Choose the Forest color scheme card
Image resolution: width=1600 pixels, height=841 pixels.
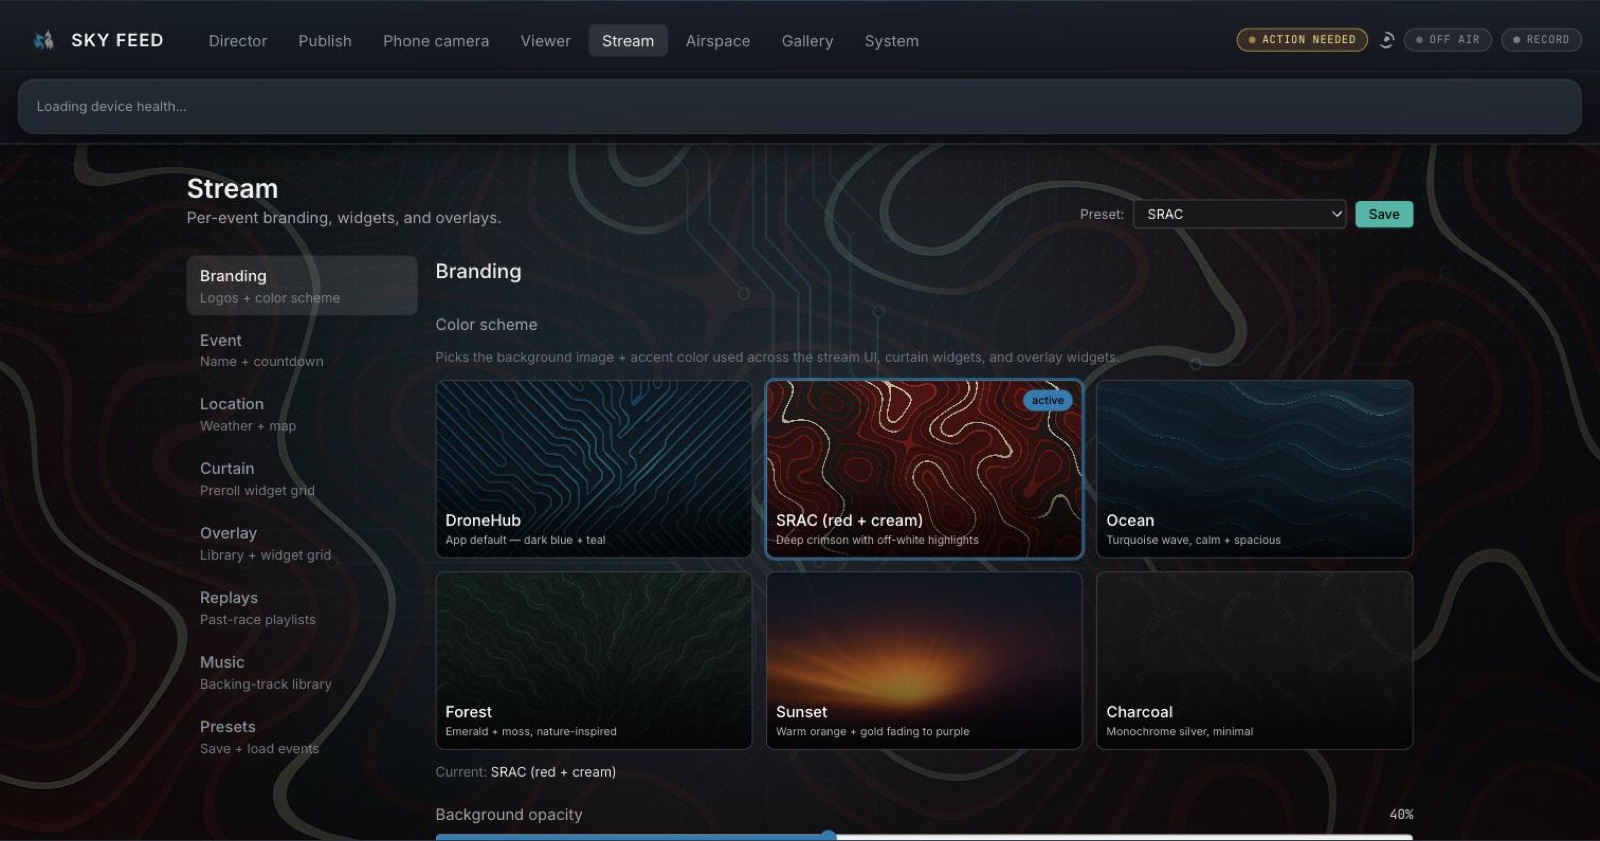[594, 660]
